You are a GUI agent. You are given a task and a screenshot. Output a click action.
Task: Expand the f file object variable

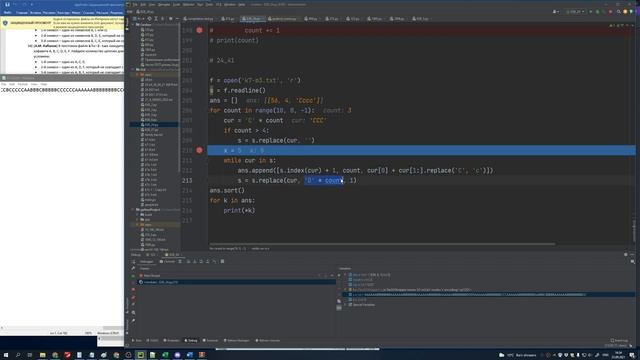(x=345, y=290)
